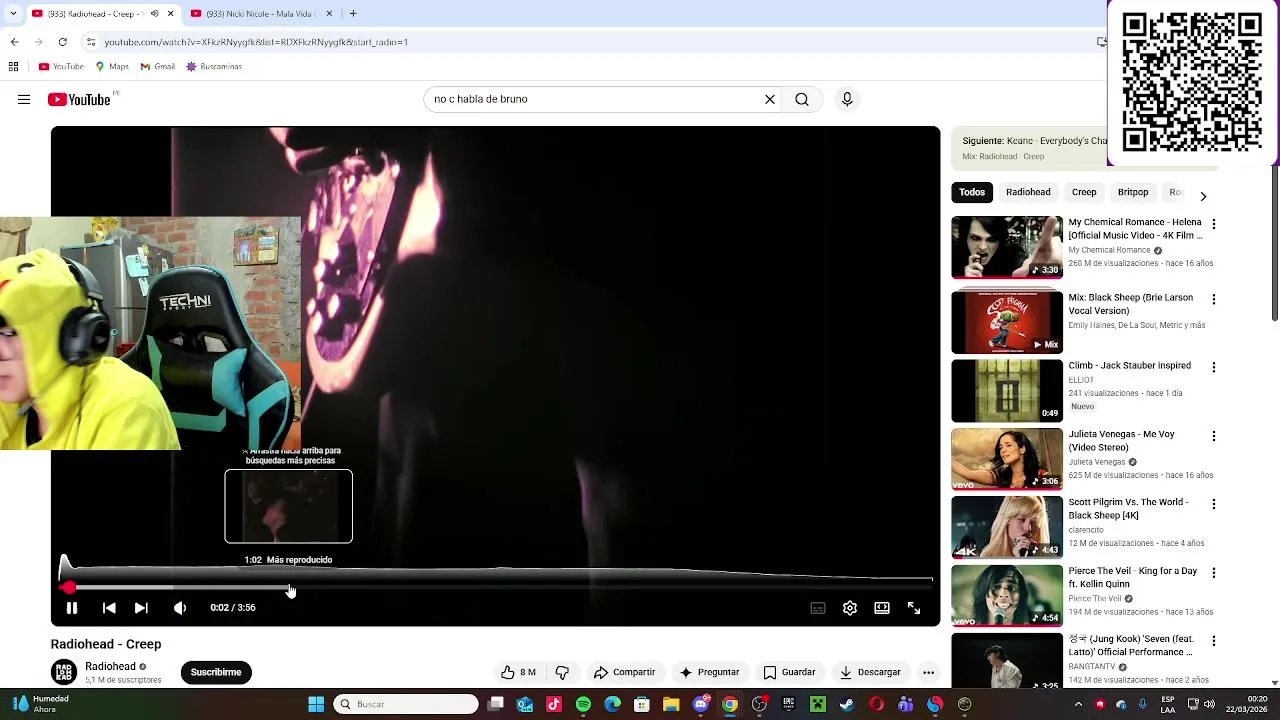Viewport: 1280px width, 720px height.
Task: Open more actions beside Descargar
Action: click(x=928, y=672)
